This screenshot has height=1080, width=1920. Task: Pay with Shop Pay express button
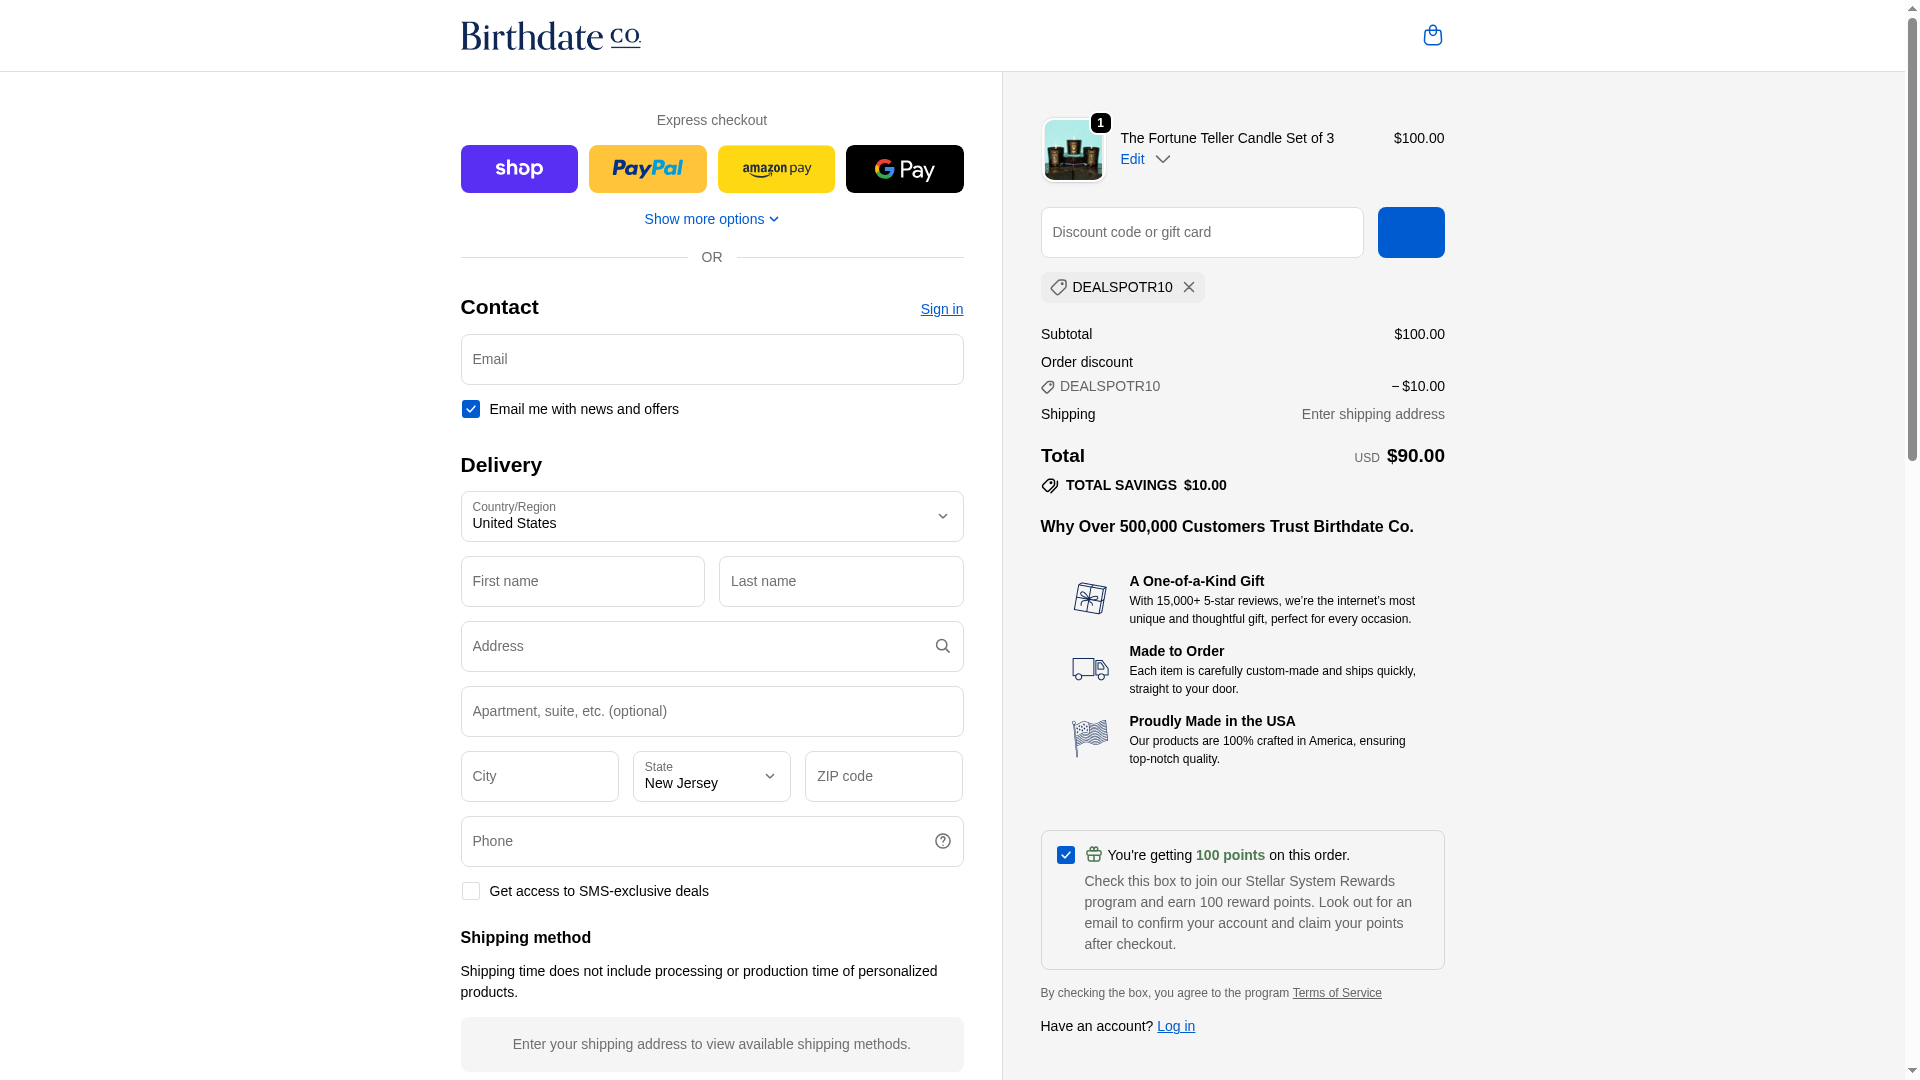pos(519,169)
